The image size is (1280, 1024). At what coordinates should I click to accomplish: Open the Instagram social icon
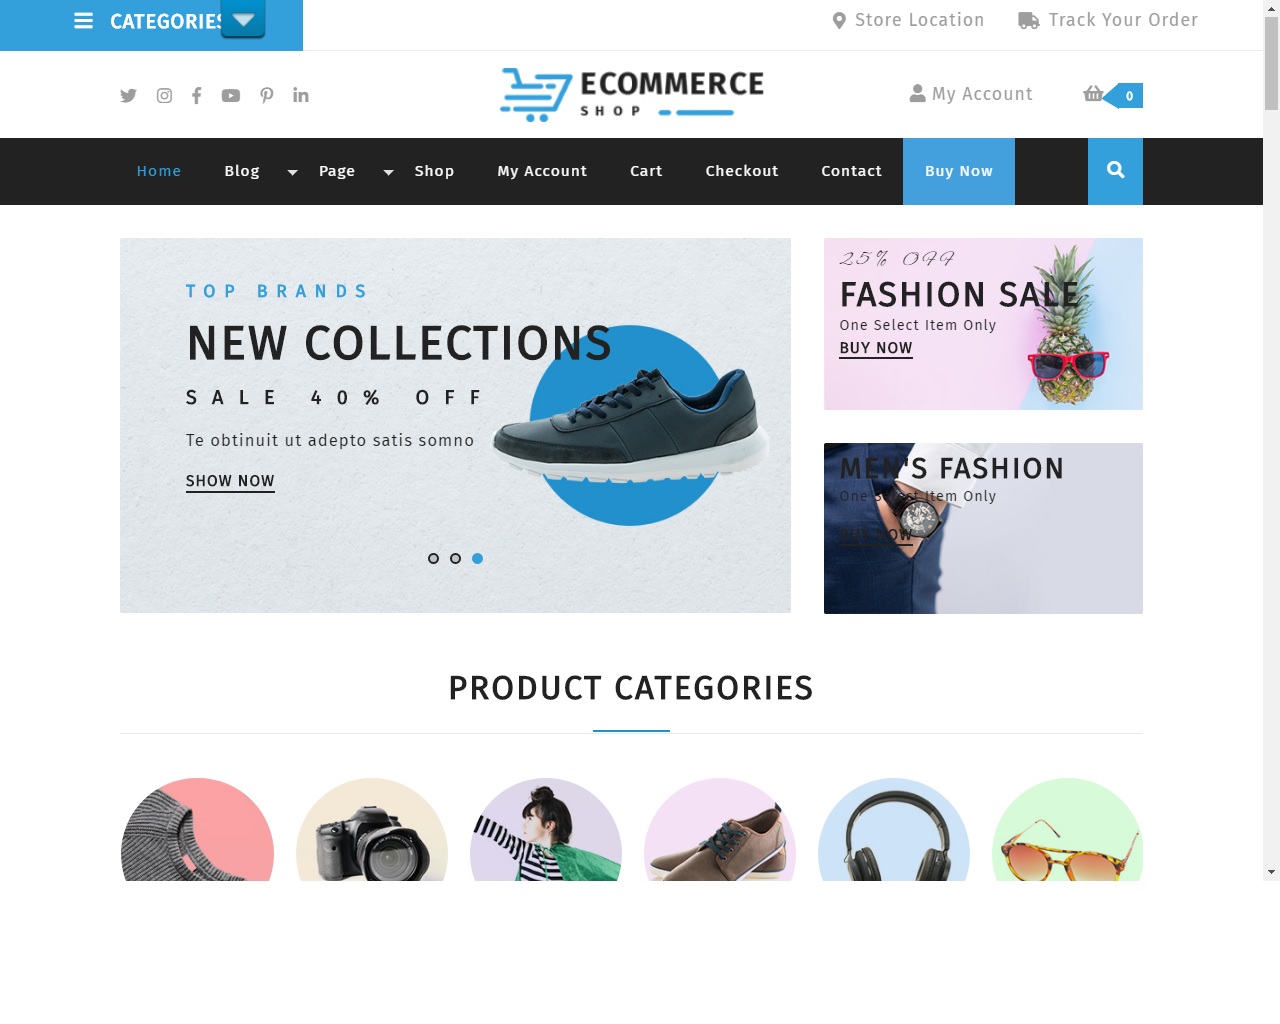click(x=164, y=96)
